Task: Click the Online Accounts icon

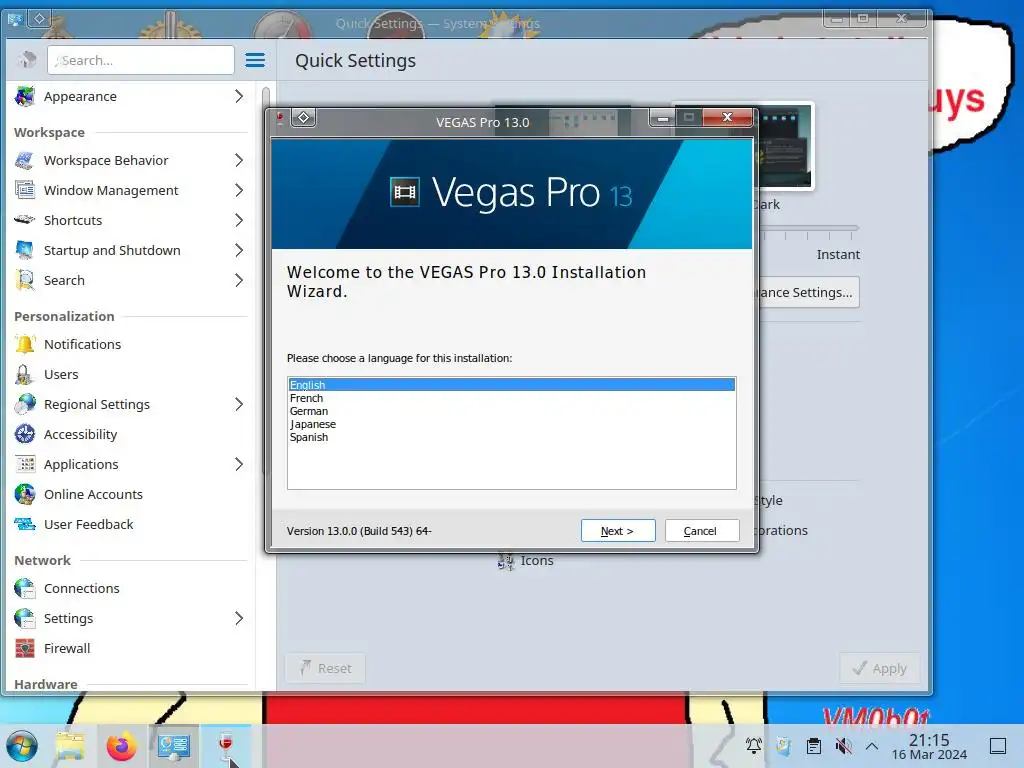Action: [25, 494]
